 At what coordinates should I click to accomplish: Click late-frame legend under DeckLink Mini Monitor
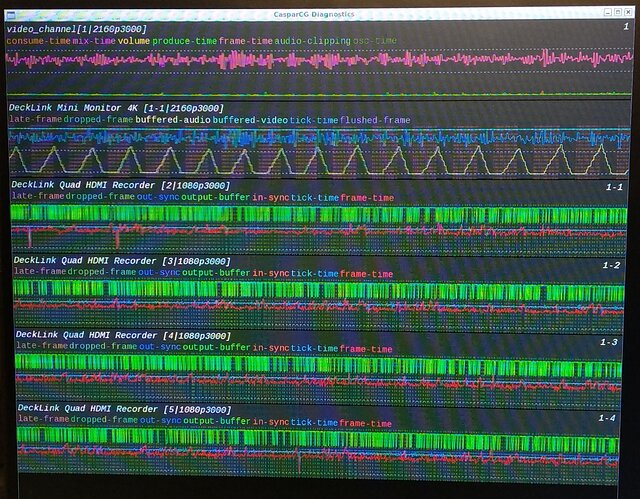coord(36,119)
